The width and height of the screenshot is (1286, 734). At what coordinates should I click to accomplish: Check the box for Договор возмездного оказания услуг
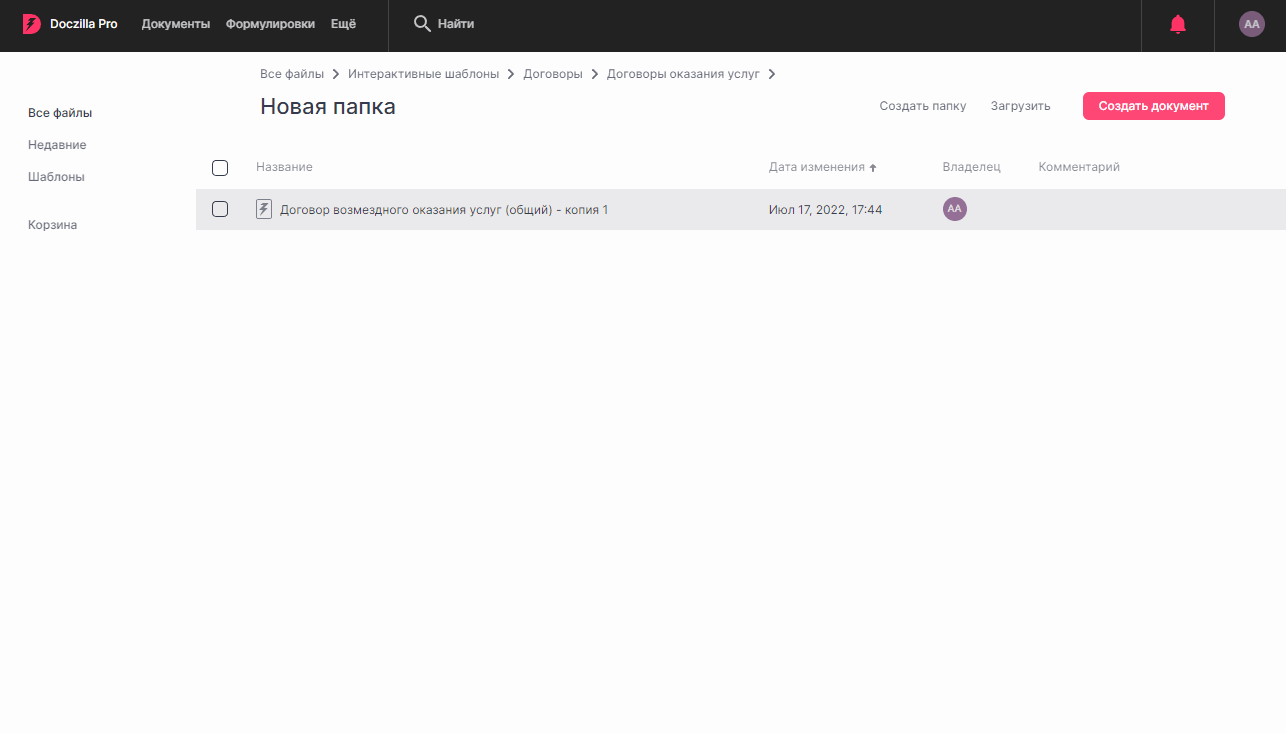coord(220,209)
